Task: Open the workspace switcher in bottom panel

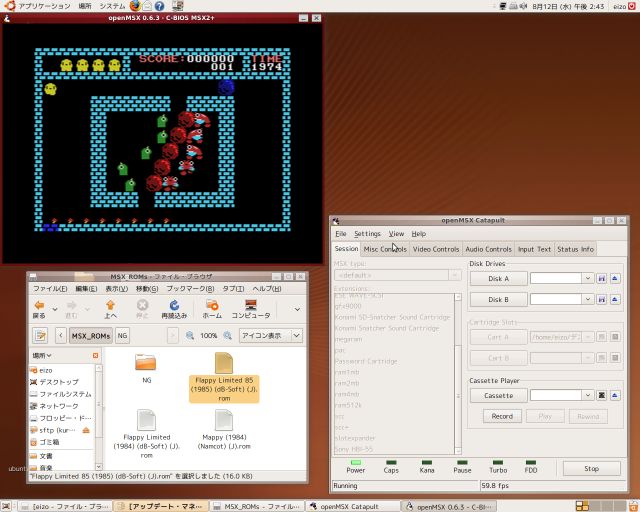Action: [x=601, y=506]
